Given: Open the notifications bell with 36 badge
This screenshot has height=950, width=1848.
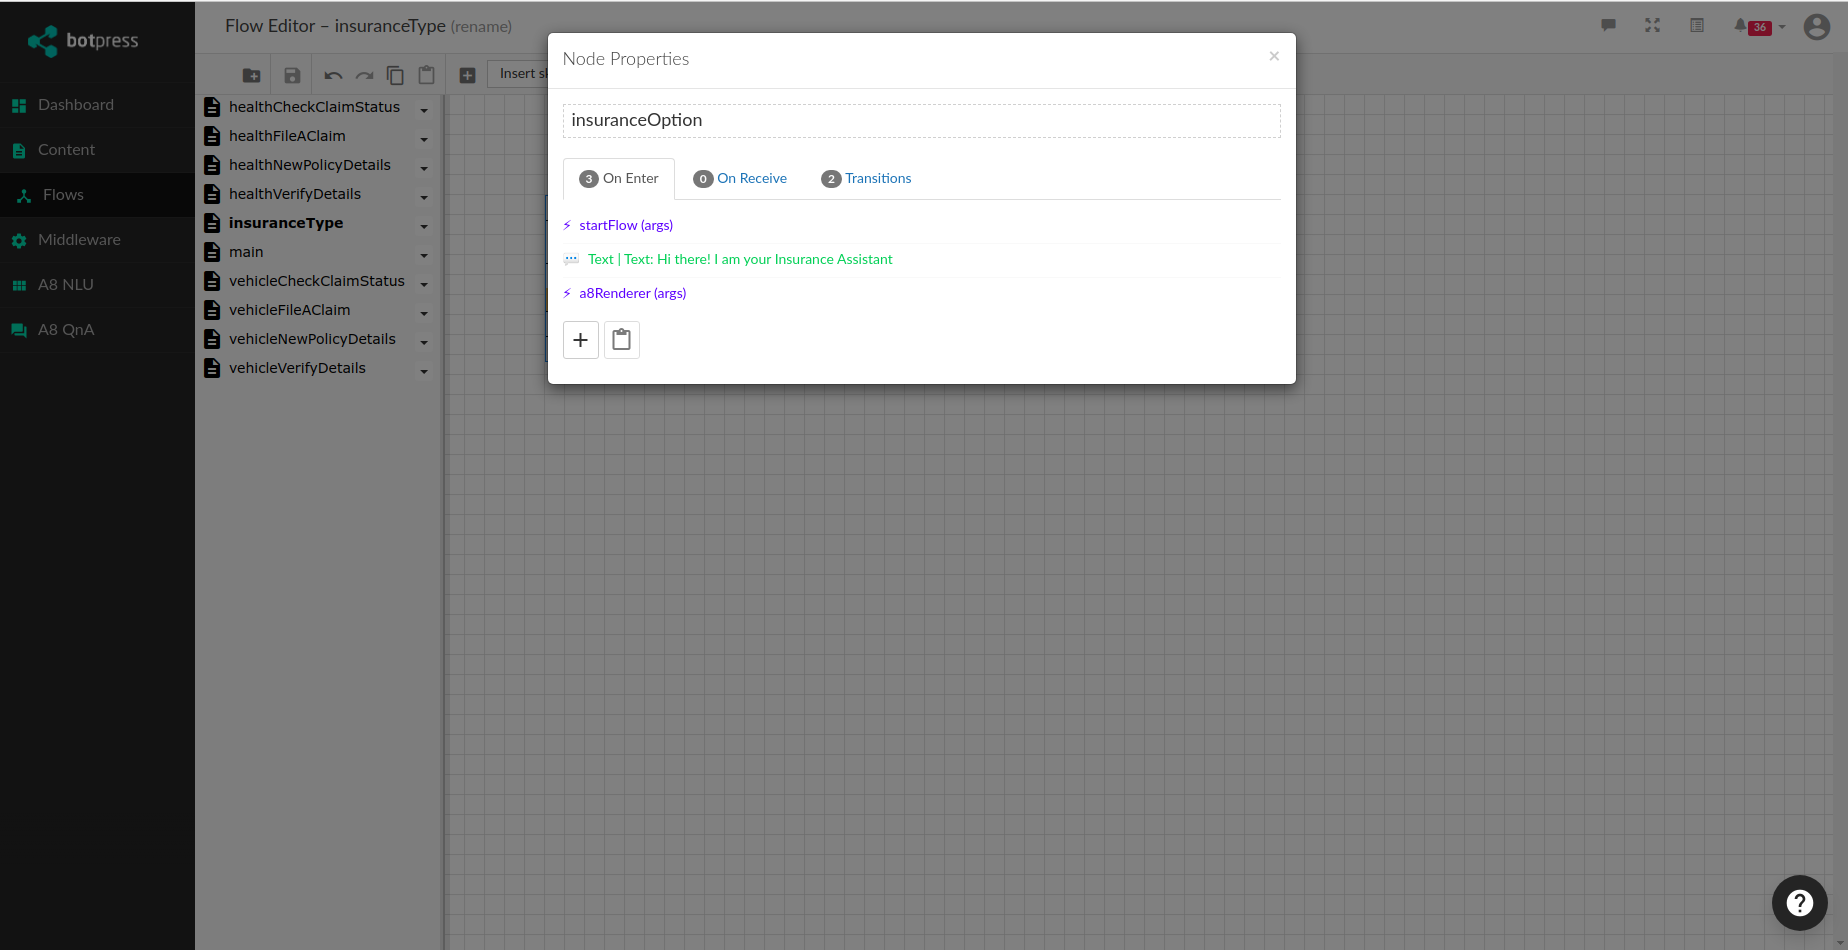Looking at the screenshot, I should tap(1753, 26).
